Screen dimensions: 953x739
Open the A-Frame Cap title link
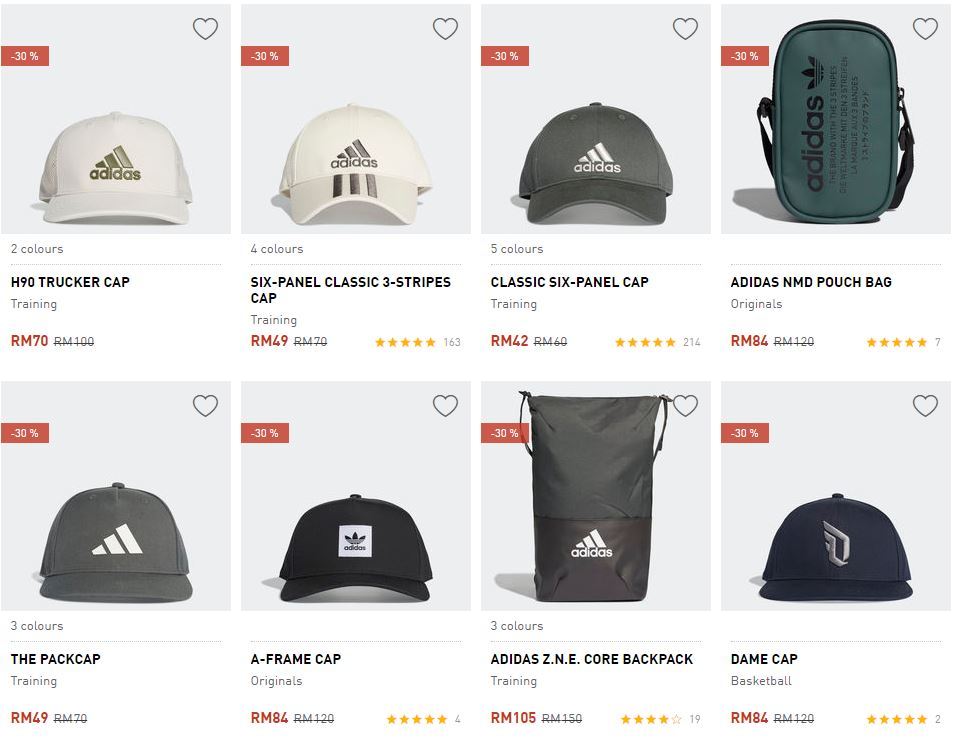pyautogui.click(x=296, y=659)
